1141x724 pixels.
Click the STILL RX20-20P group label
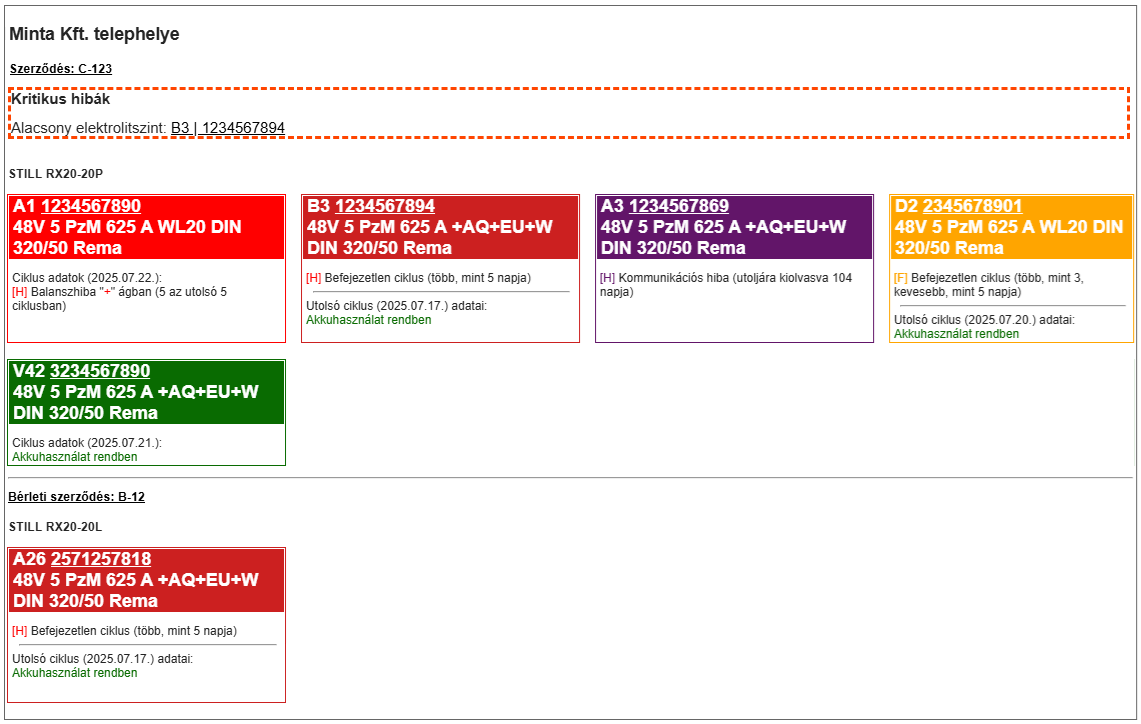point(56,174)
